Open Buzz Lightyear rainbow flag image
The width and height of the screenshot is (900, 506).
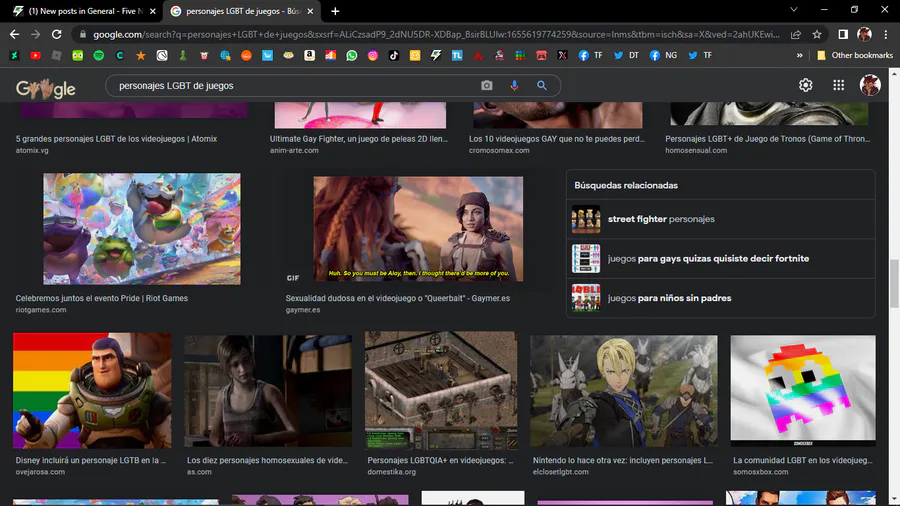point(92,391)
